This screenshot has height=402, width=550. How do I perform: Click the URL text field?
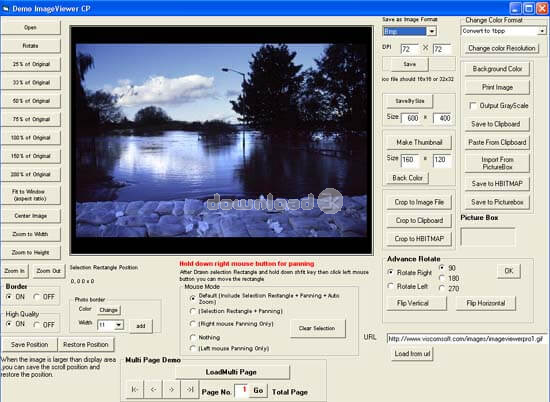pos(466,339)
